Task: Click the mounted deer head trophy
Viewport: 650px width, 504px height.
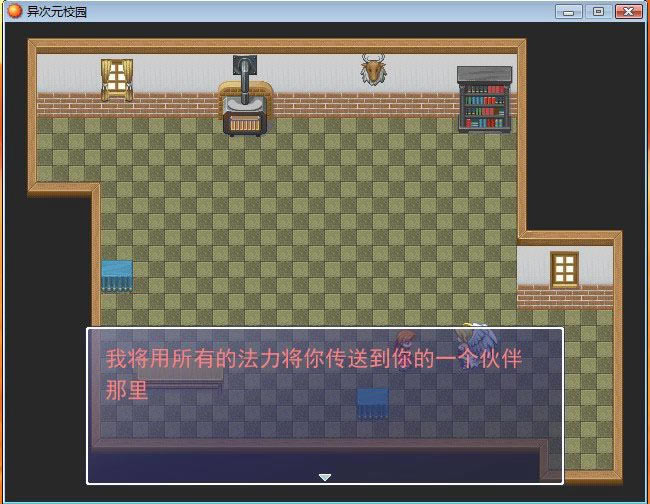Action: [374, 70]
